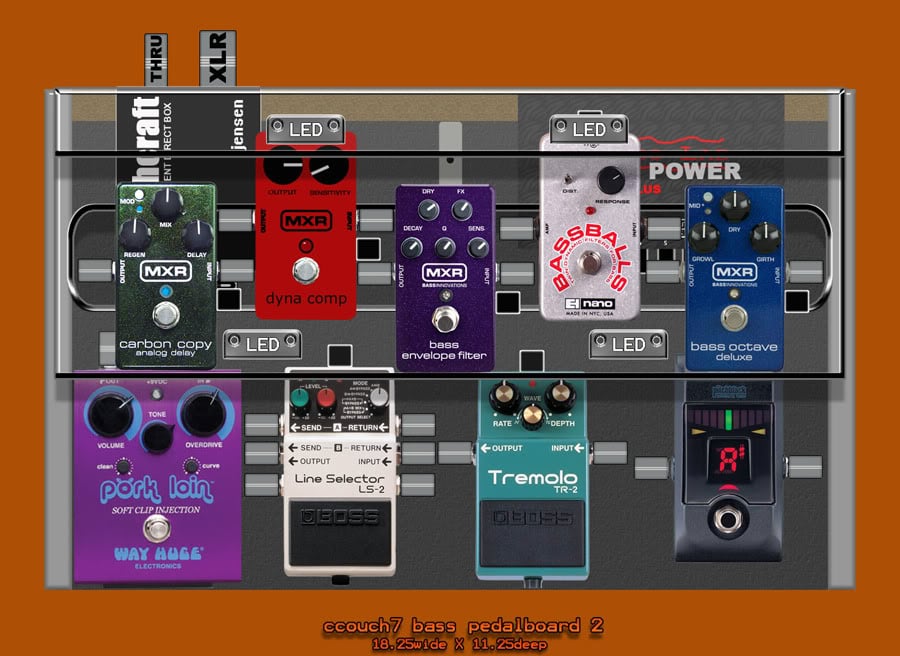900x656 pixels.
Task: Click the '18.25wide X 11.25deep' dimensions text
Action: 459,645
